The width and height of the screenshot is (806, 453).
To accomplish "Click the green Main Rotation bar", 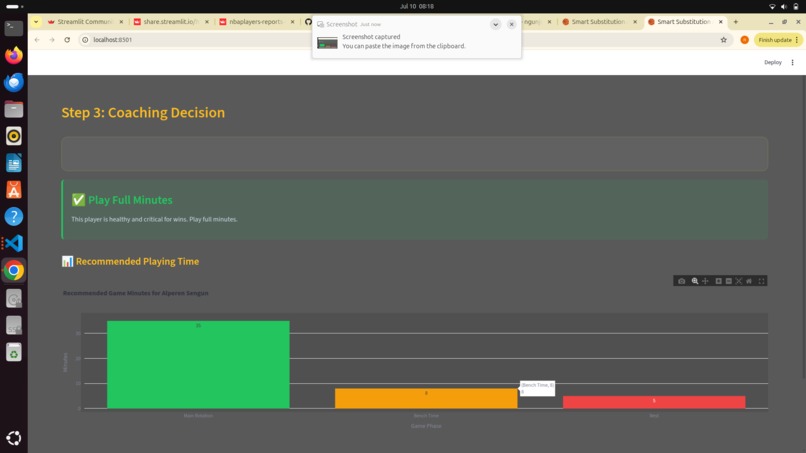I will click(x=198, y=365).
